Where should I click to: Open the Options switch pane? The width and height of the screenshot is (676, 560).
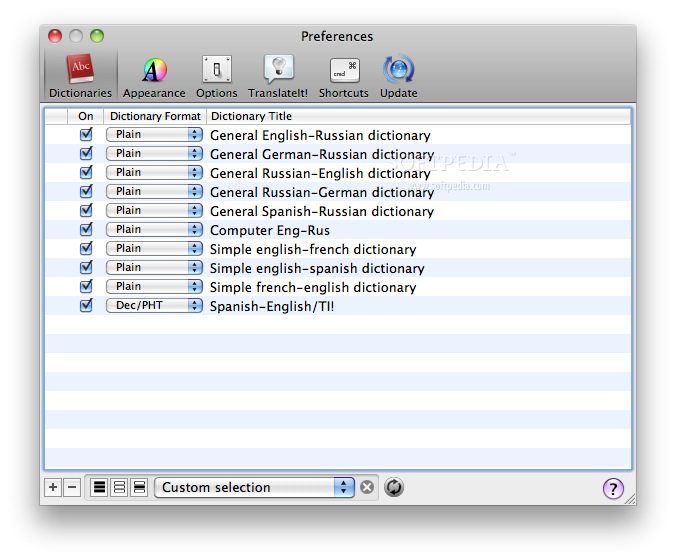[216, 78]
